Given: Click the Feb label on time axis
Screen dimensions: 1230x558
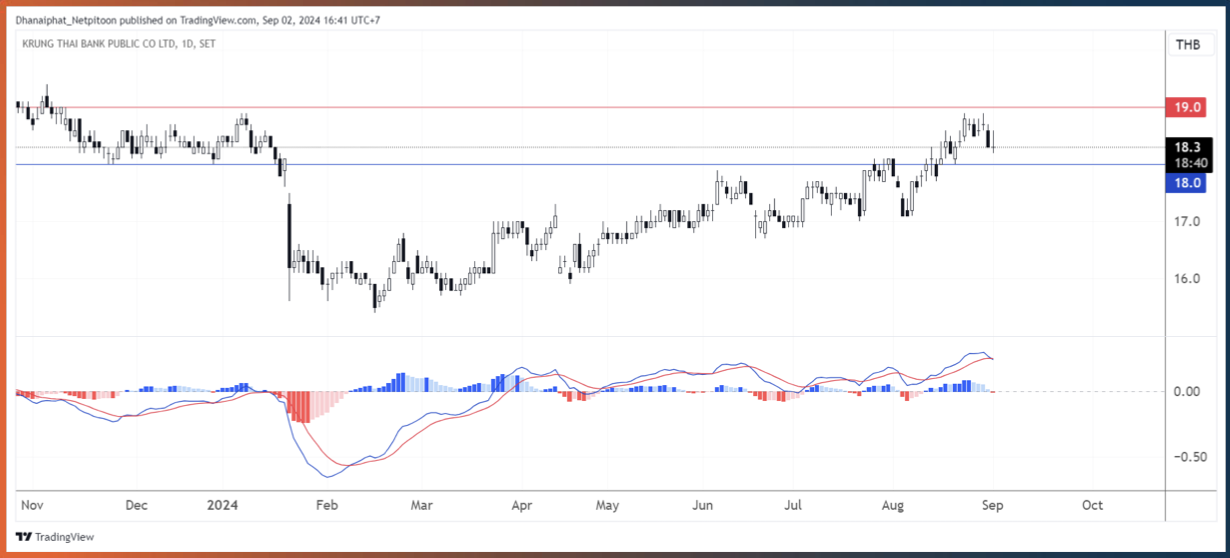Looking at the screenshot, I should (x=326, y=506).
